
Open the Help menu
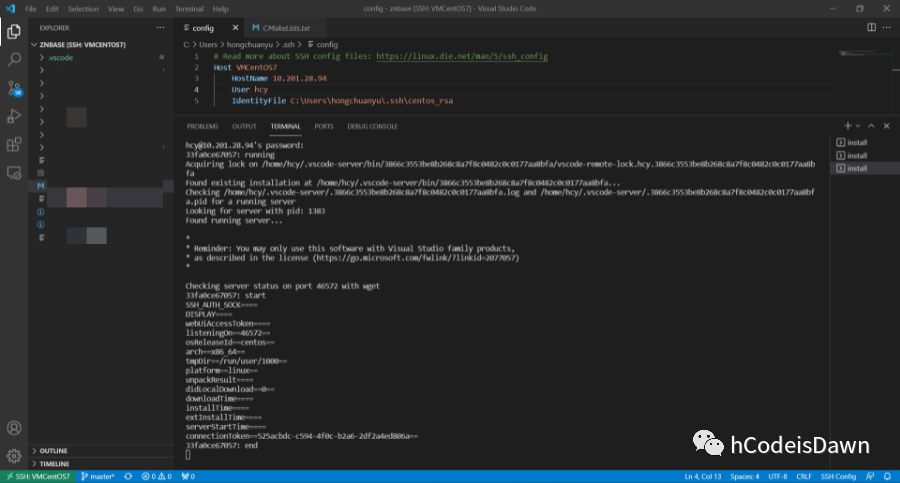(220, 9)
